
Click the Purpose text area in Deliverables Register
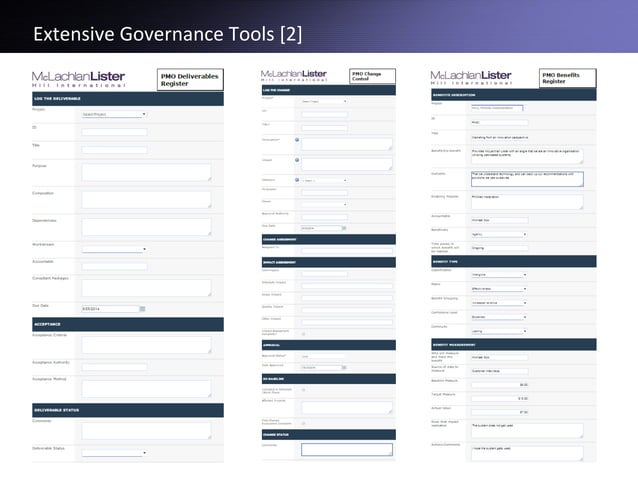[146, 172]
